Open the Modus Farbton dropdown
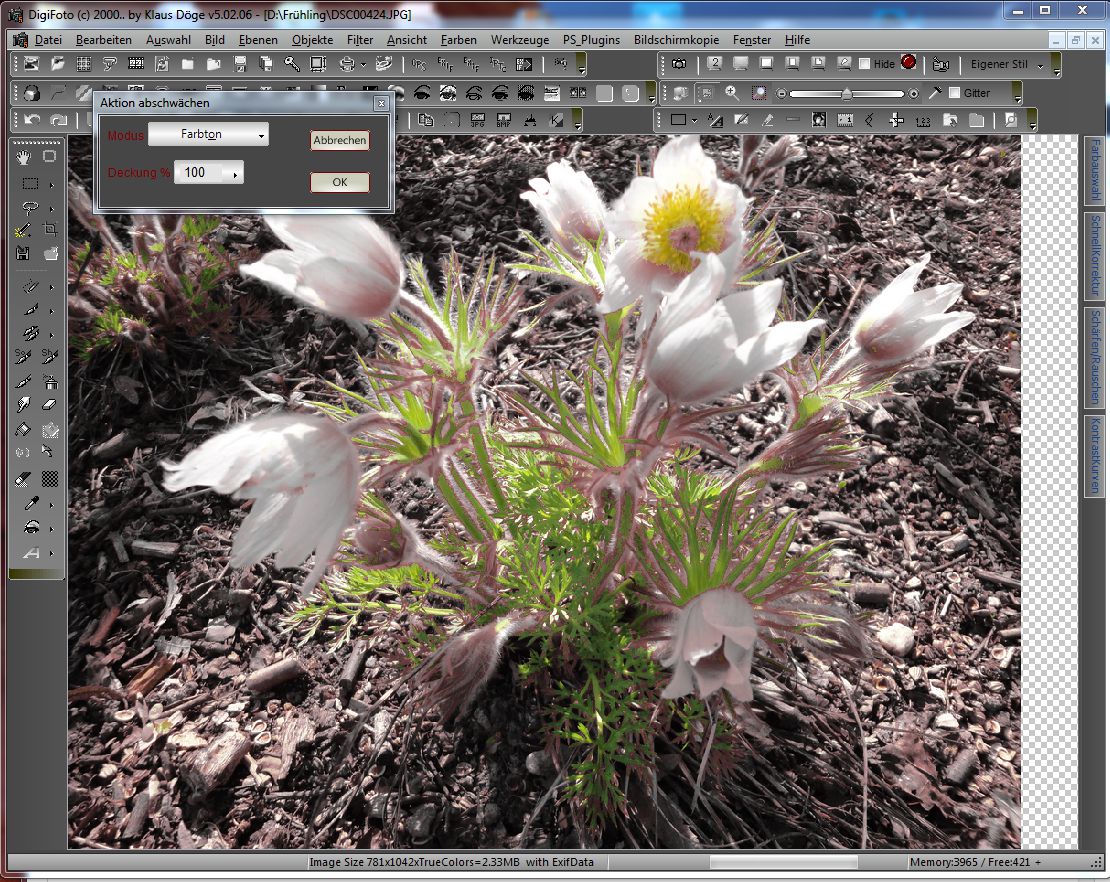Screen dimensions: 1110x882 [208, 134]
